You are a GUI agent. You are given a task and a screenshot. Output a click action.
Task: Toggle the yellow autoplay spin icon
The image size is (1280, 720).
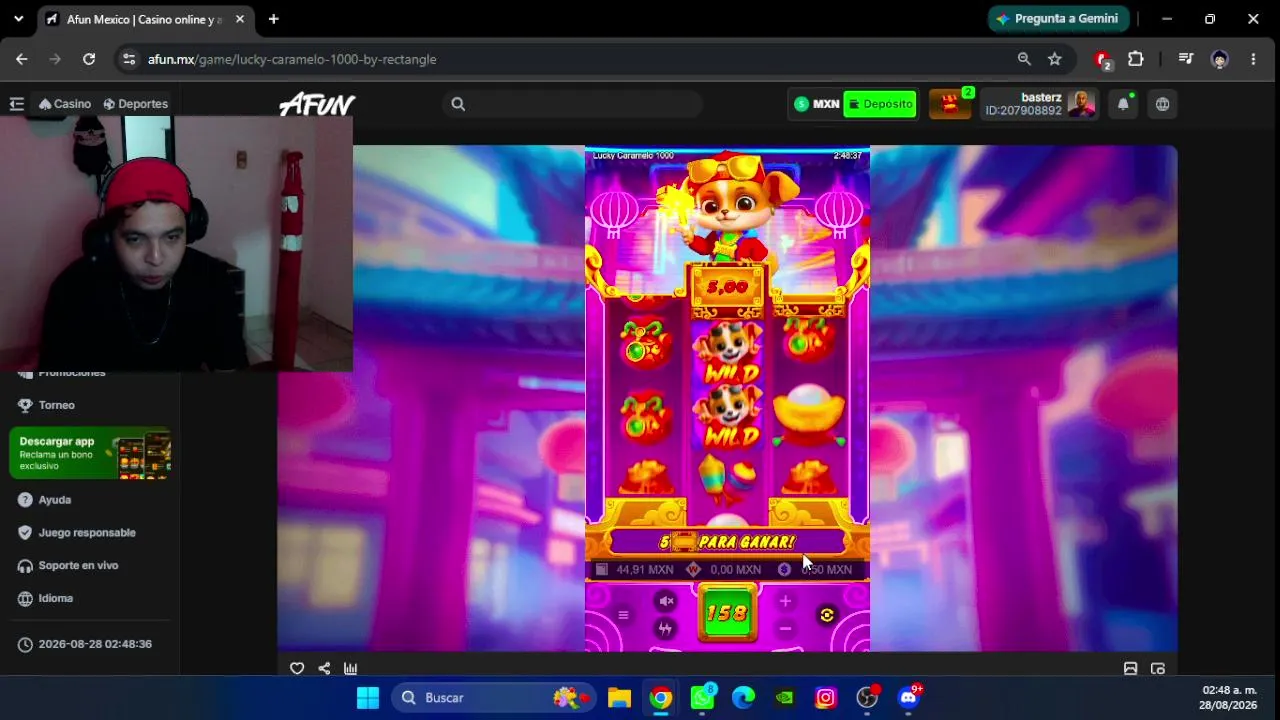pos(827,615)
